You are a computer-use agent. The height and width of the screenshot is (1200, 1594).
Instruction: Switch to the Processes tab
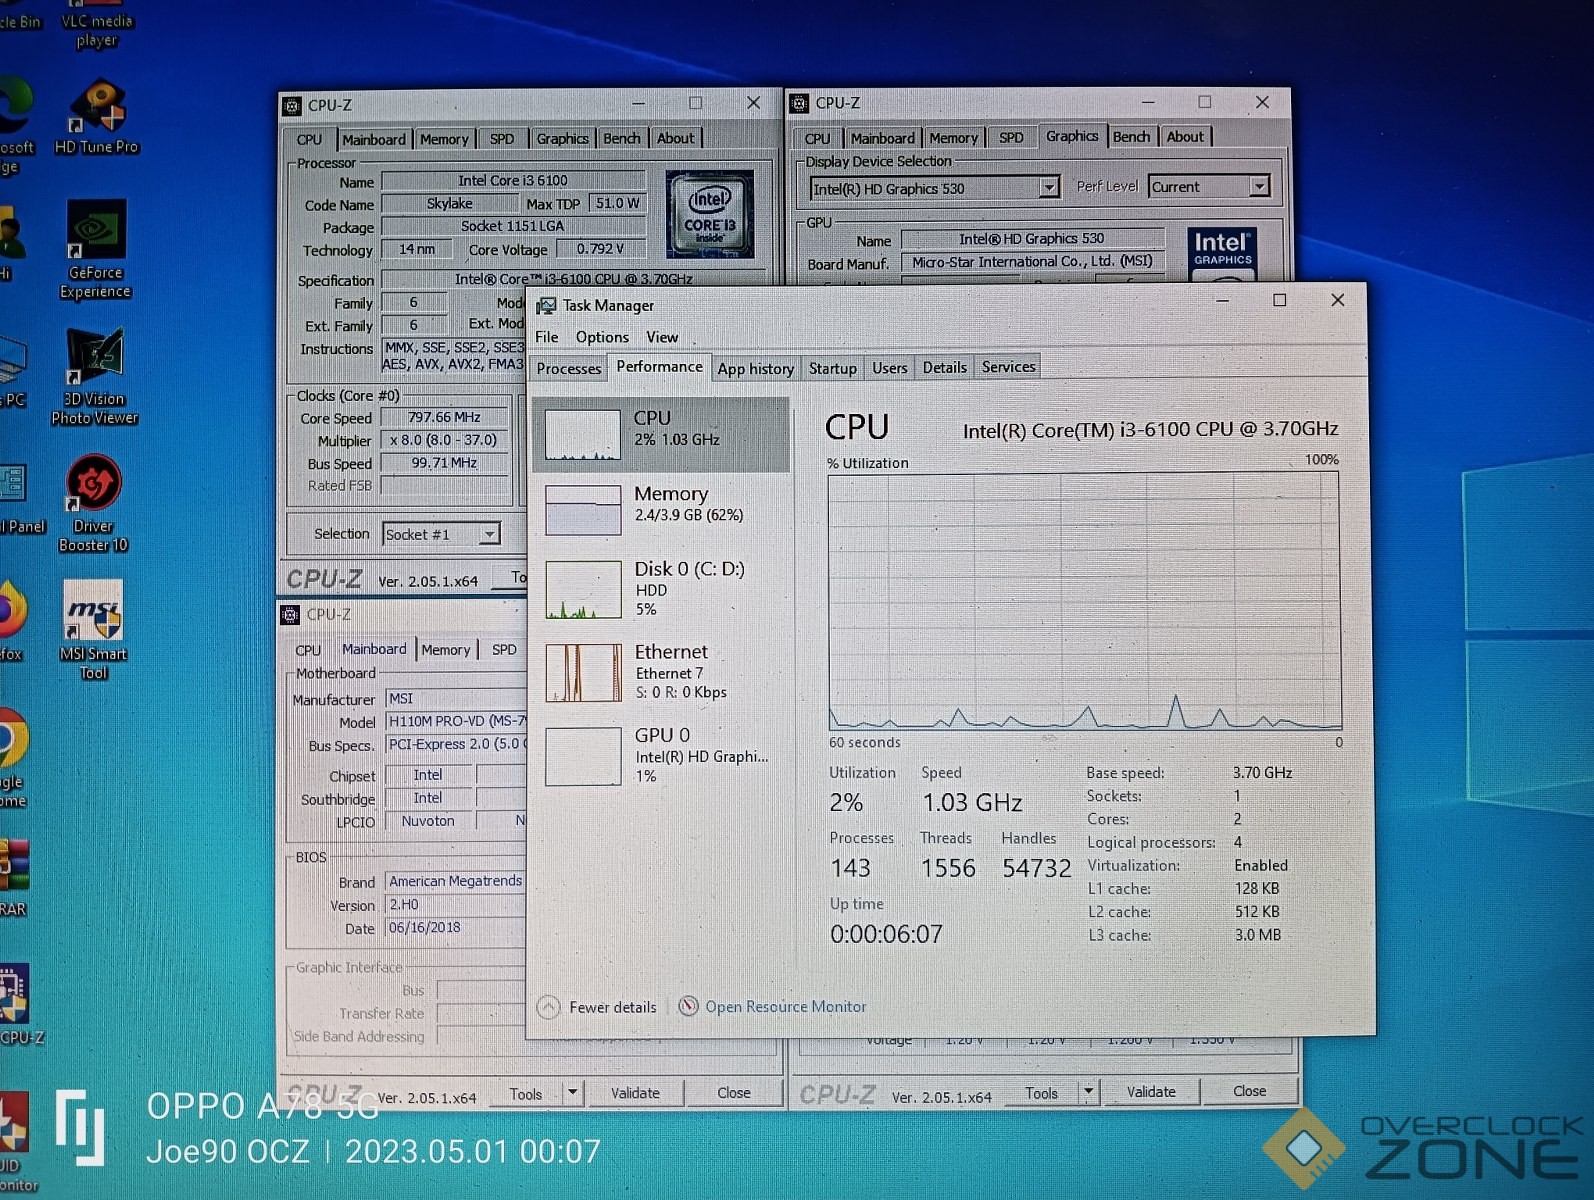568,368
